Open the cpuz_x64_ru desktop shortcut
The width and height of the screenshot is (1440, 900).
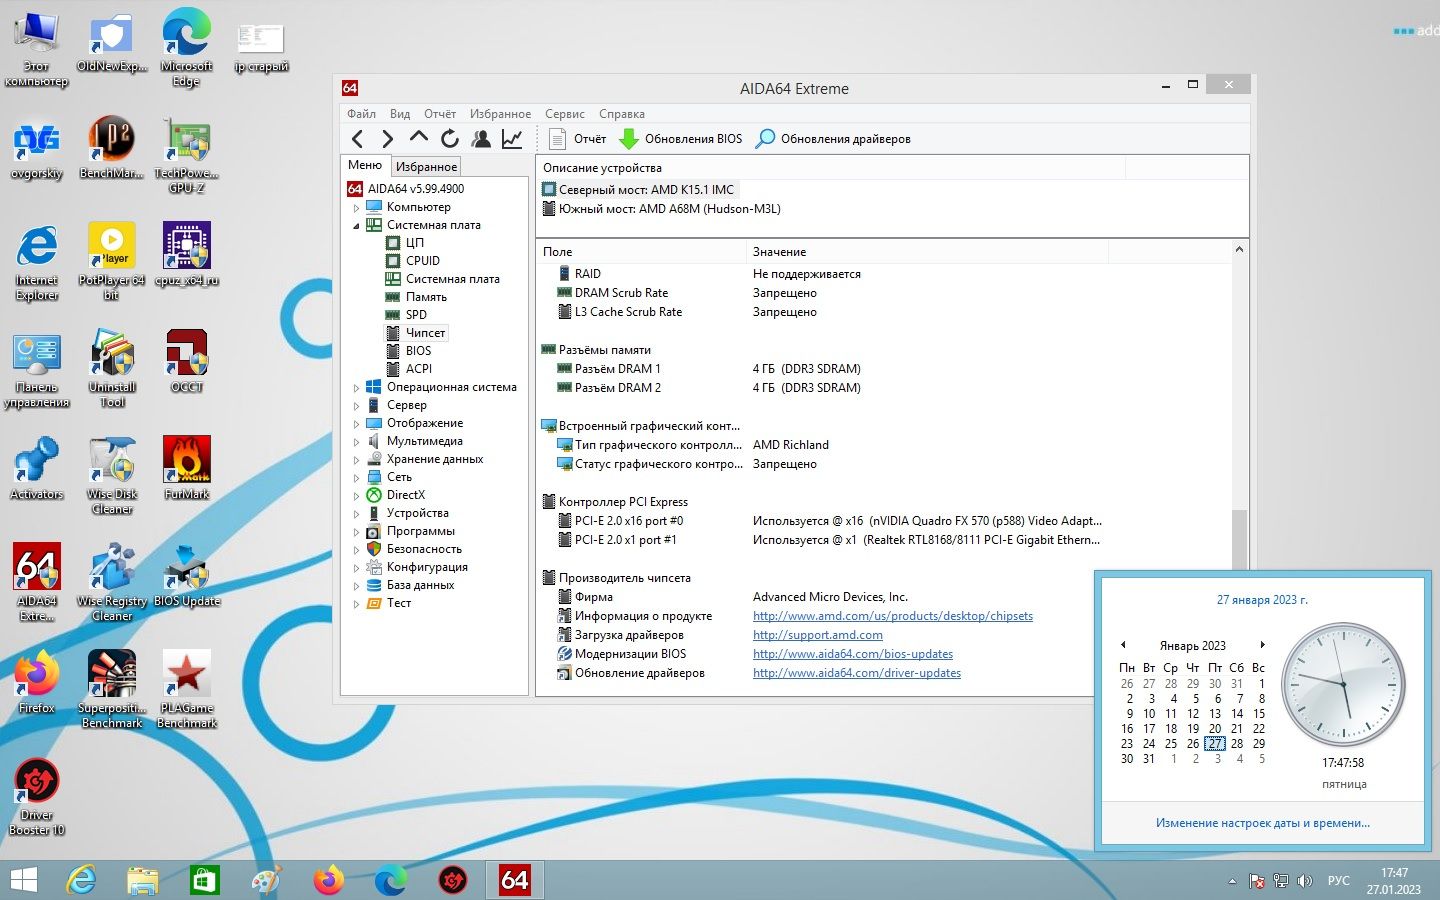[187, 254]
